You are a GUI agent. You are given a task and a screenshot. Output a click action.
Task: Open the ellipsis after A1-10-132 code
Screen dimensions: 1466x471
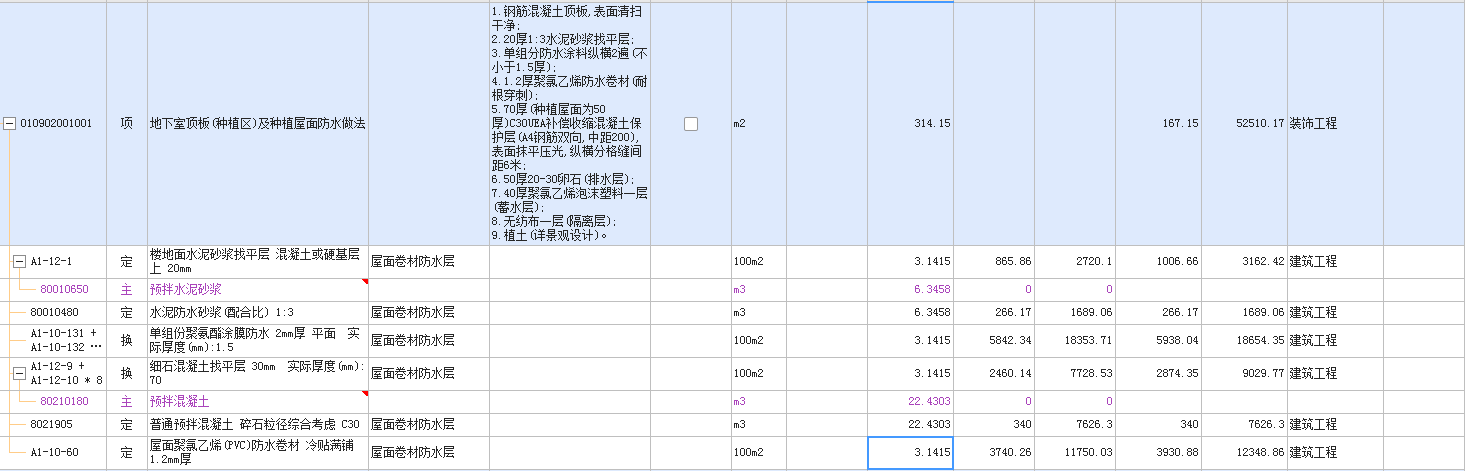click(95, 346)
